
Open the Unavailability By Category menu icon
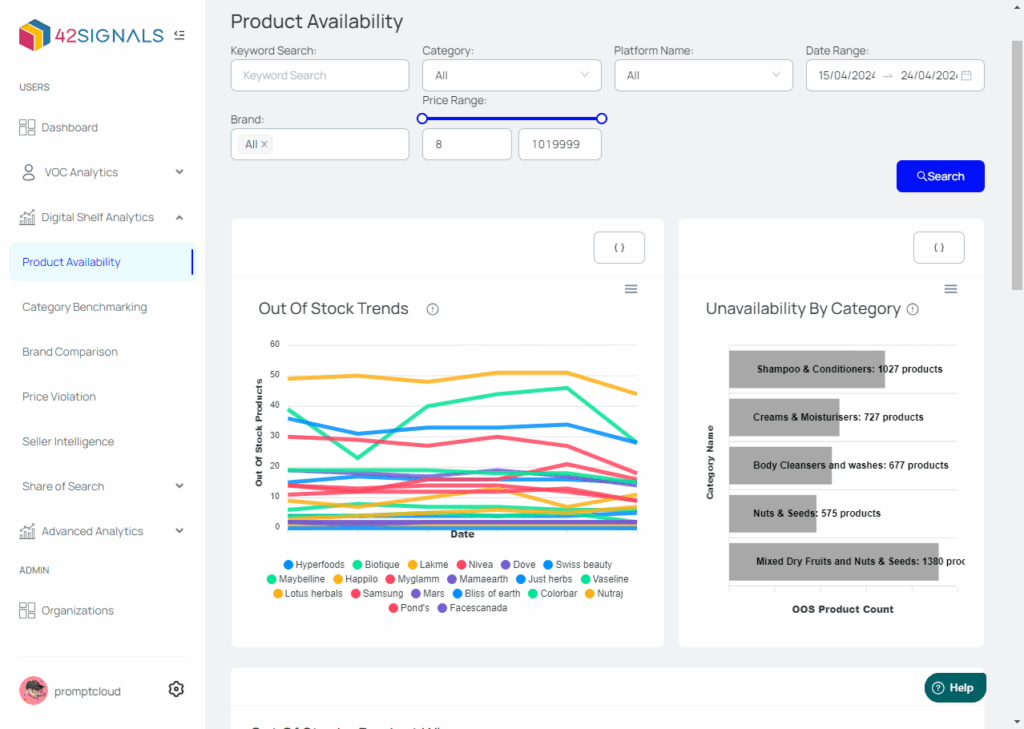[x=950, y=288]
